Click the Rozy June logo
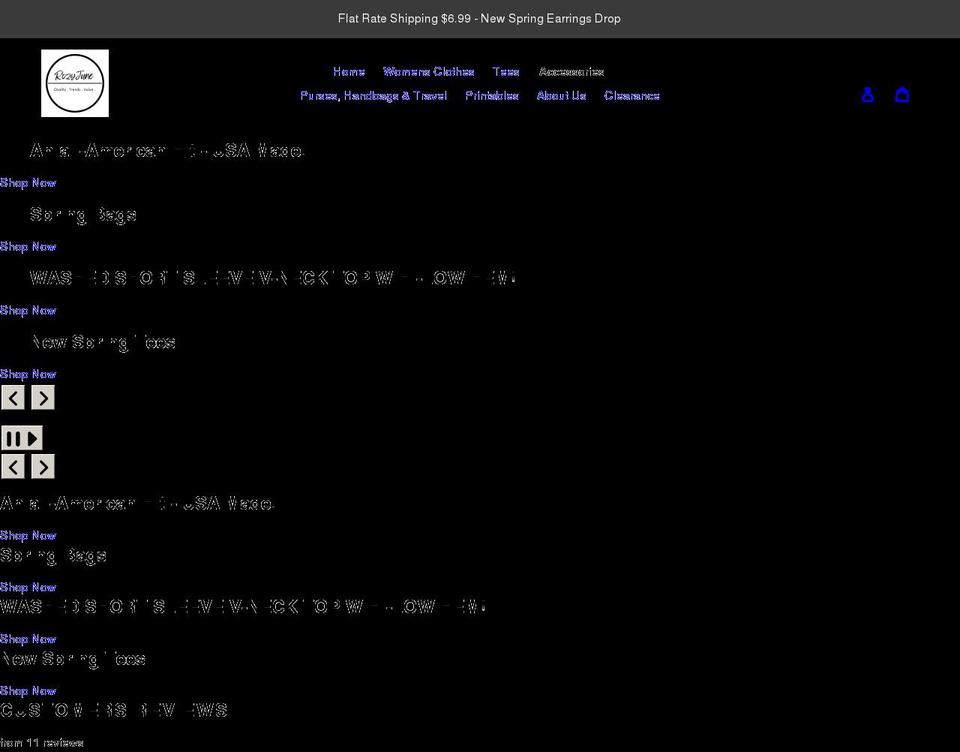The width and height of the screenshot is (960, 752). [x=74, y=82]
